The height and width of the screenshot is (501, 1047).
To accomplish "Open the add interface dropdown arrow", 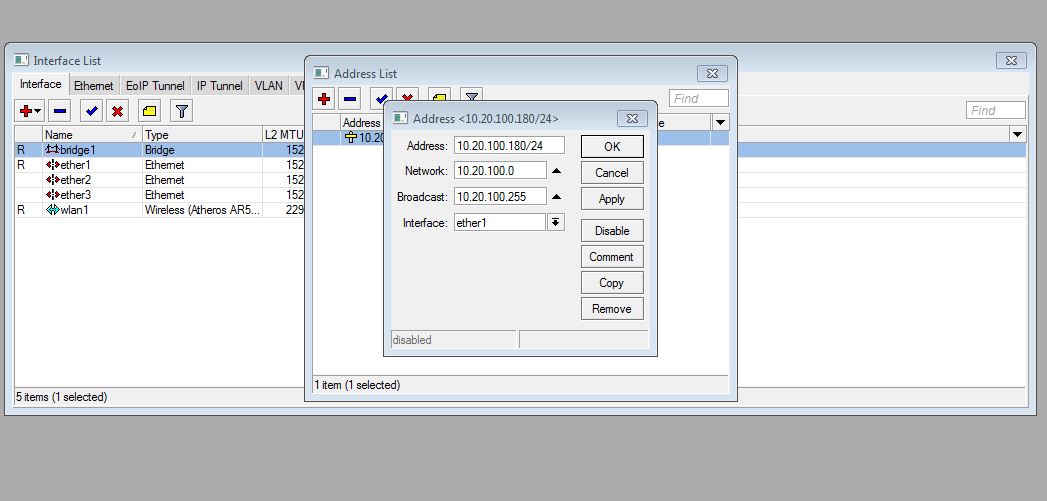I will 37,111.
